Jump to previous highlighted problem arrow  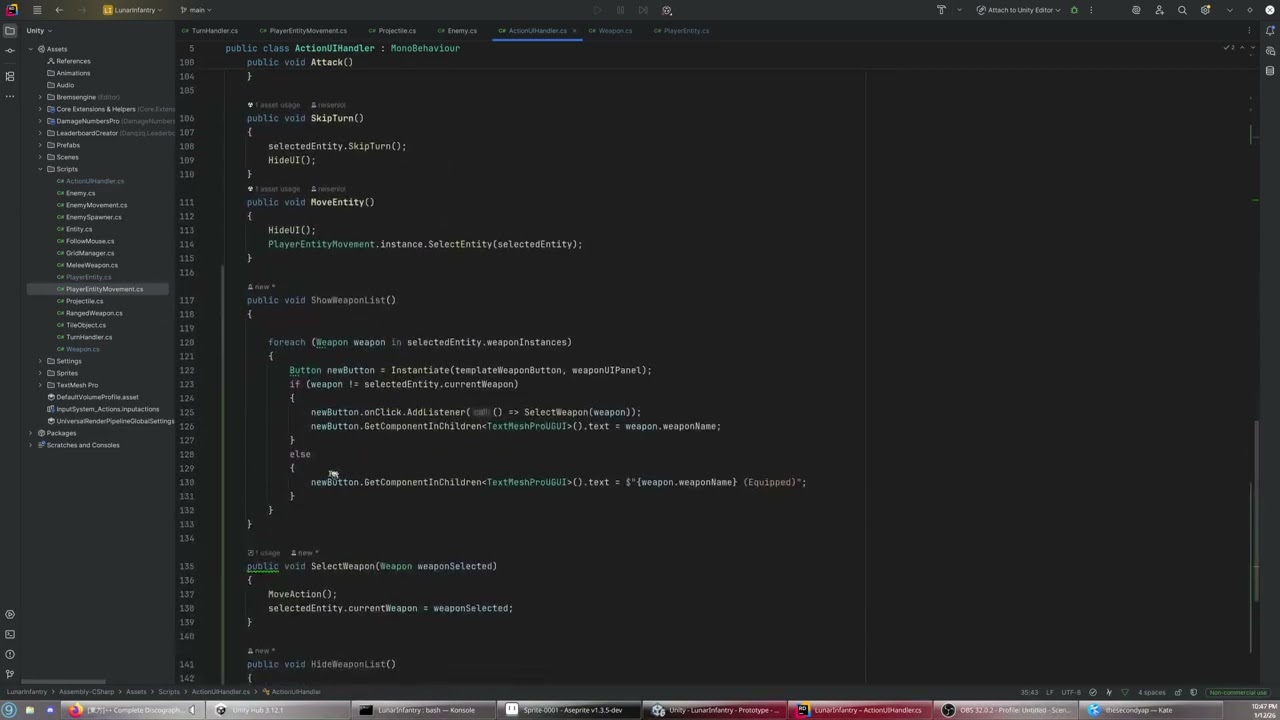tap(1241, 48)
